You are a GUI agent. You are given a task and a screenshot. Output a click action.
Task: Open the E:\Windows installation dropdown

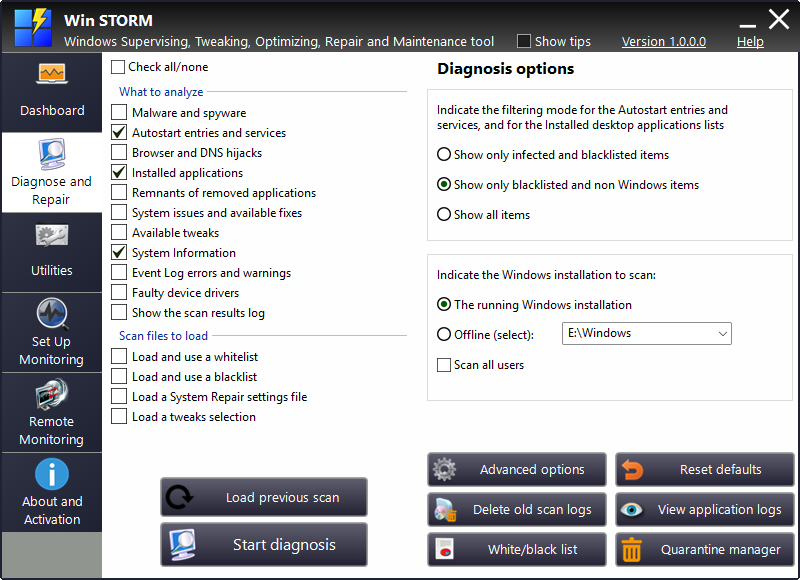point(646,333)
